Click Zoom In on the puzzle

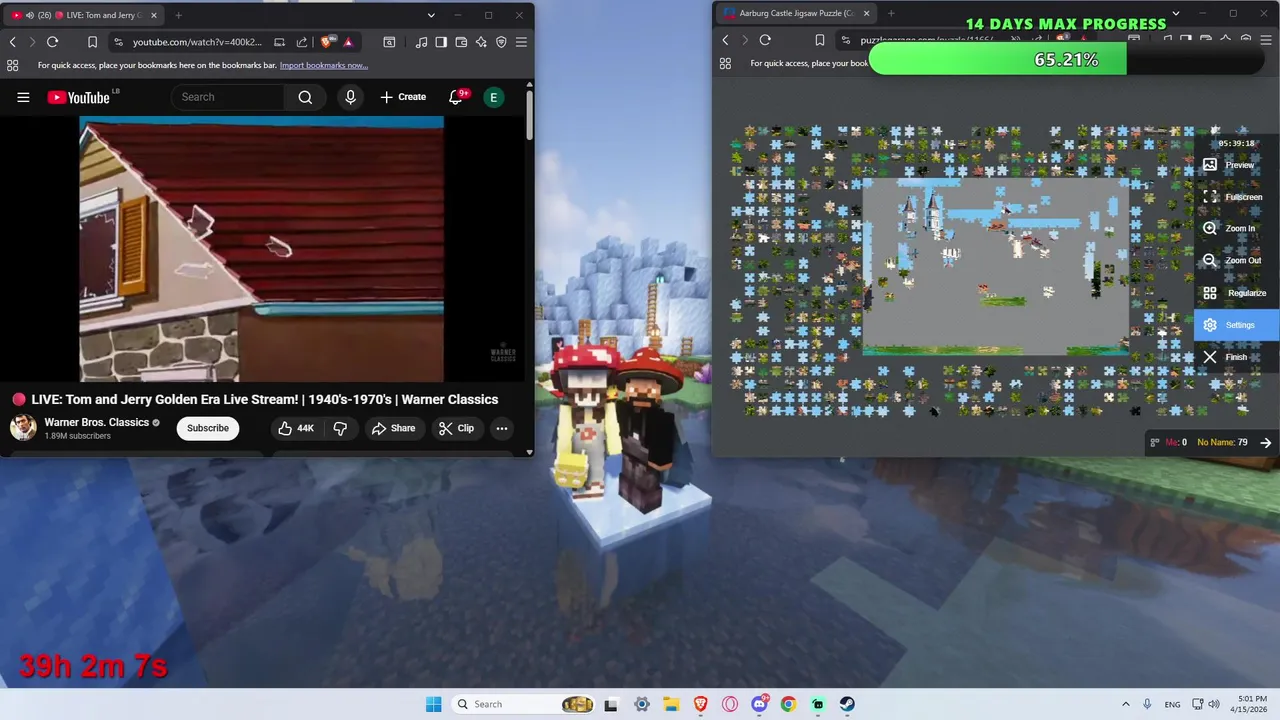pyautogui.click(x=1237, y=229)
